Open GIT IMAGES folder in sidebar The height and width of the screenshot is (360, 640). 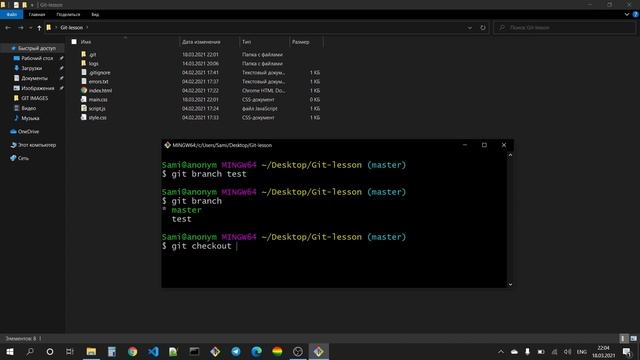click(35, 98)
